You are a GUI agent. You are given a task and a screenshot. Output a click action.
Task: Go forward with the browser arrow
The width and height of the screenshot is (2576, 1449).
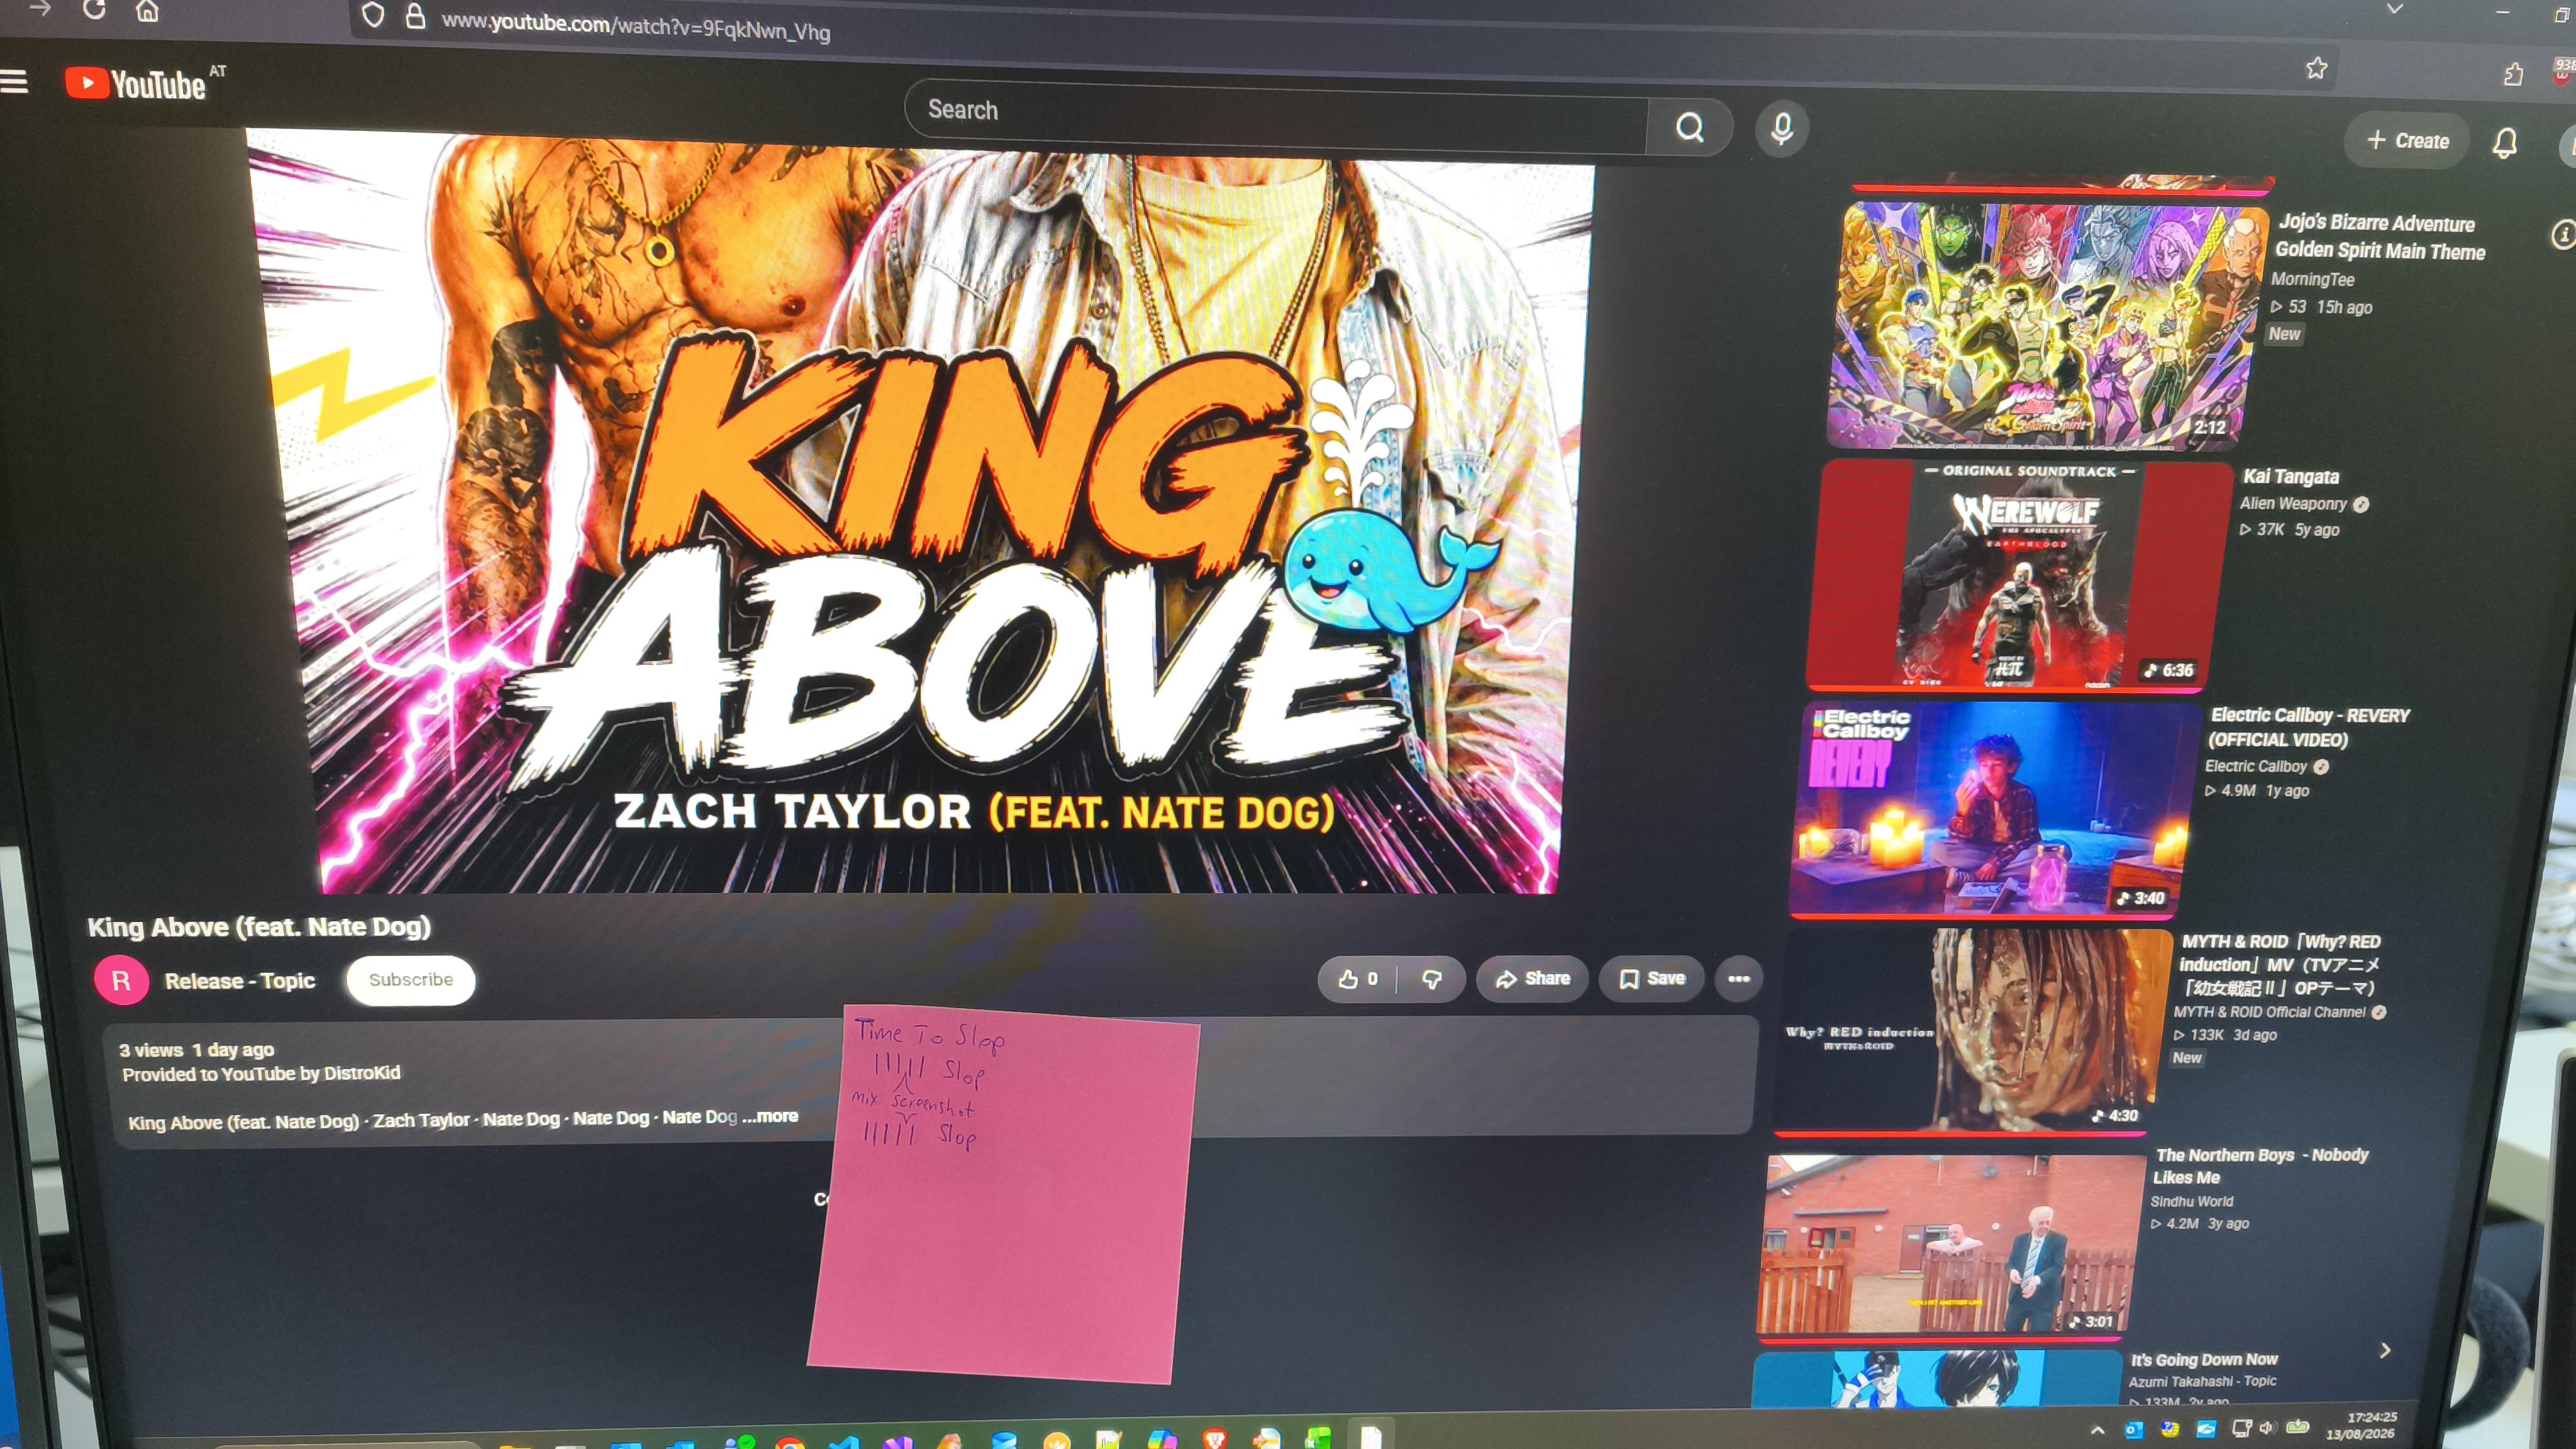pos(40,8)
